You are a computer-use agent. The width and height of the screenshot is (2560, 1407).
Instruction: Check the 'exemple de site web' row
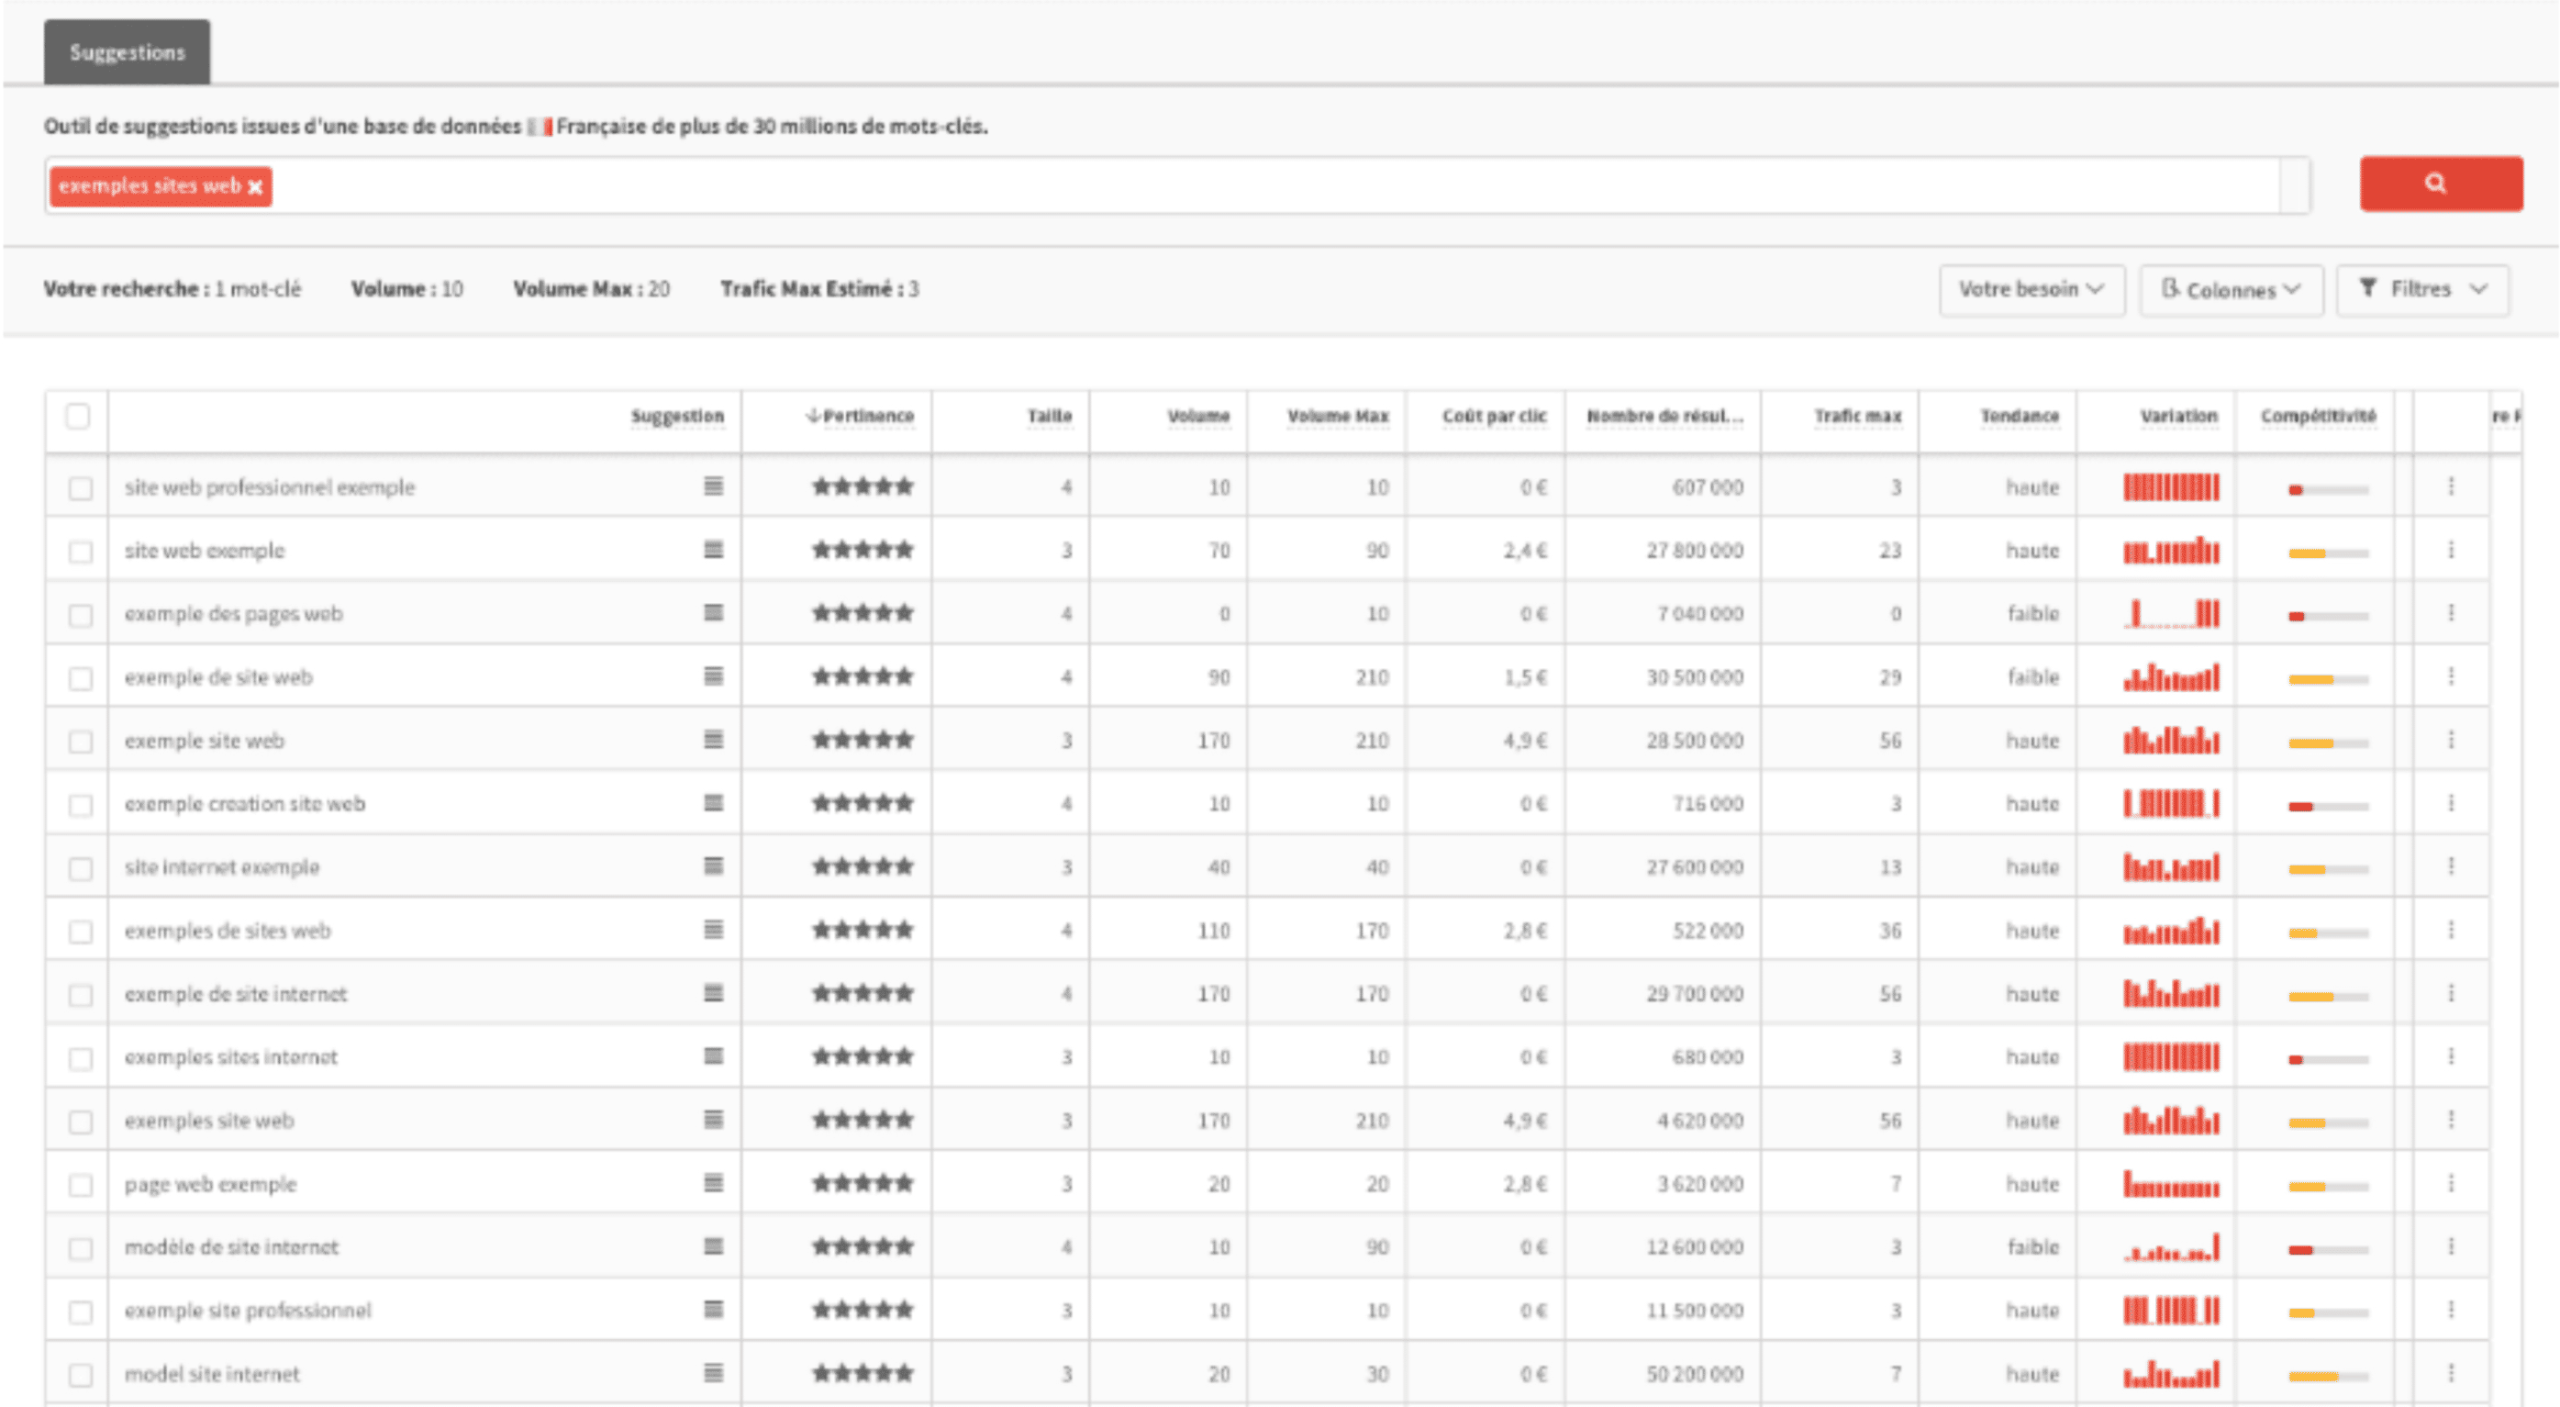tap(80, 678)
